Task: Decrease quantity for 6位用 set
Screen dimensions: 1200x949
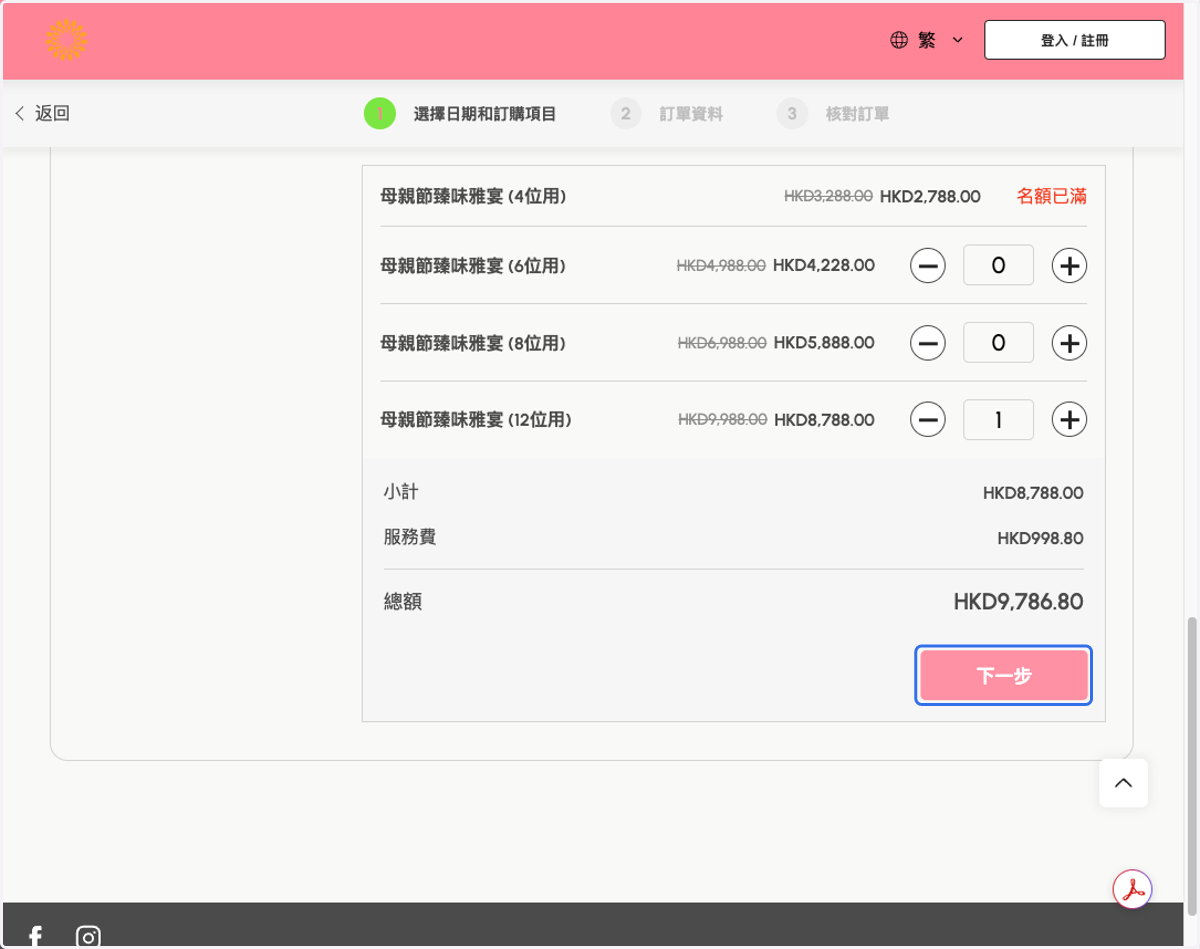Action: click(928, 266)
